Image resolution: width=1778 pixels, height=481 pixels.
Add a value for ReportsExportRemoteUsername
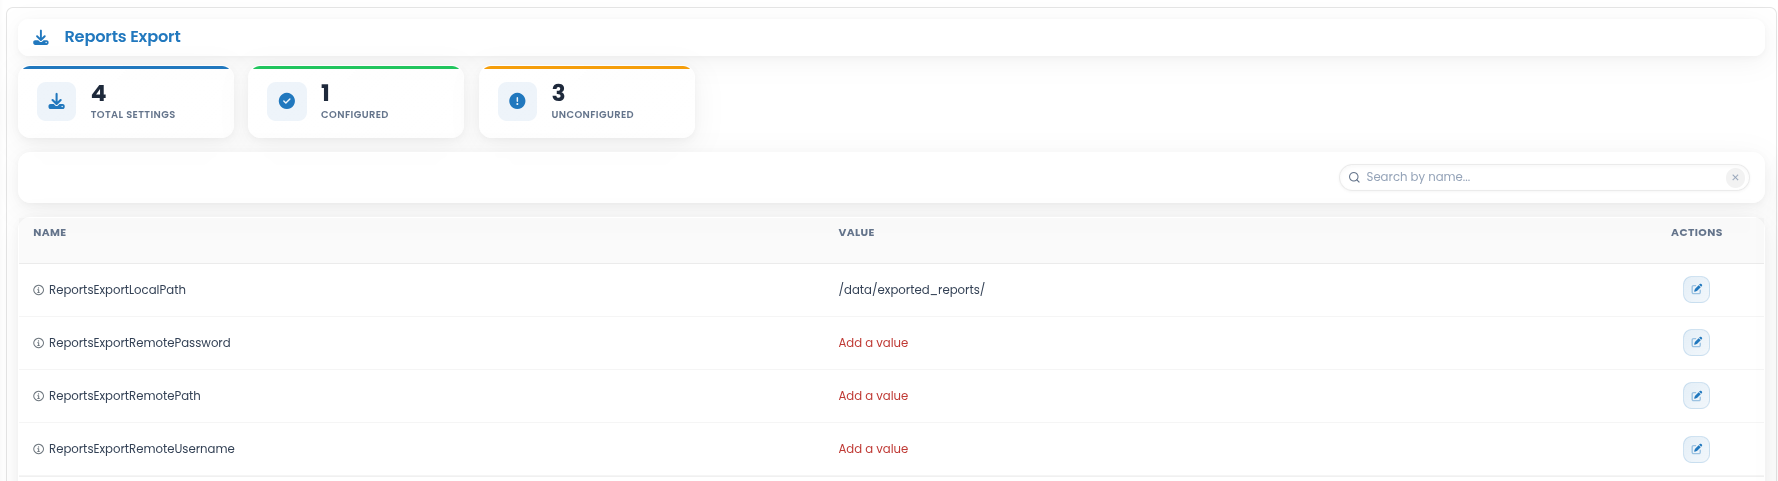point(873,449)
